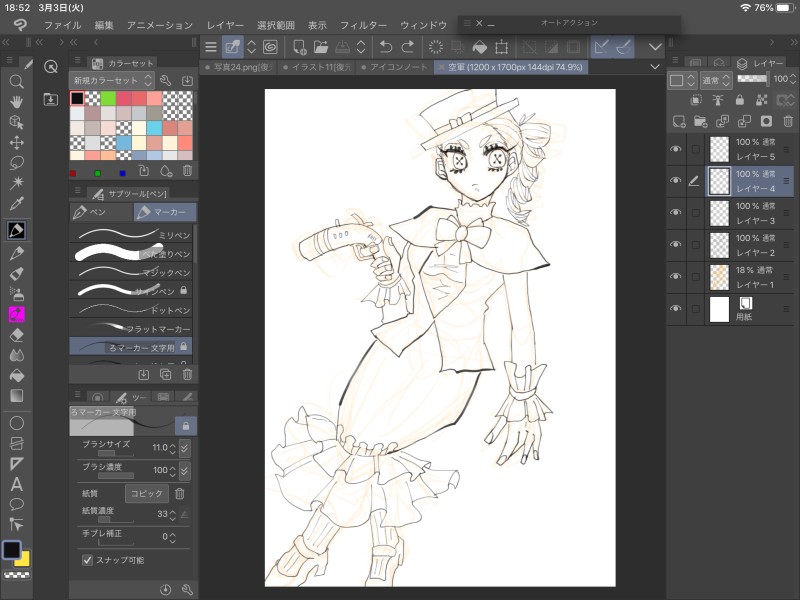Switch to the マーカー sub tool tab
Image resolution: width=800 pixels, height=600 pixels.
(164, 212)
